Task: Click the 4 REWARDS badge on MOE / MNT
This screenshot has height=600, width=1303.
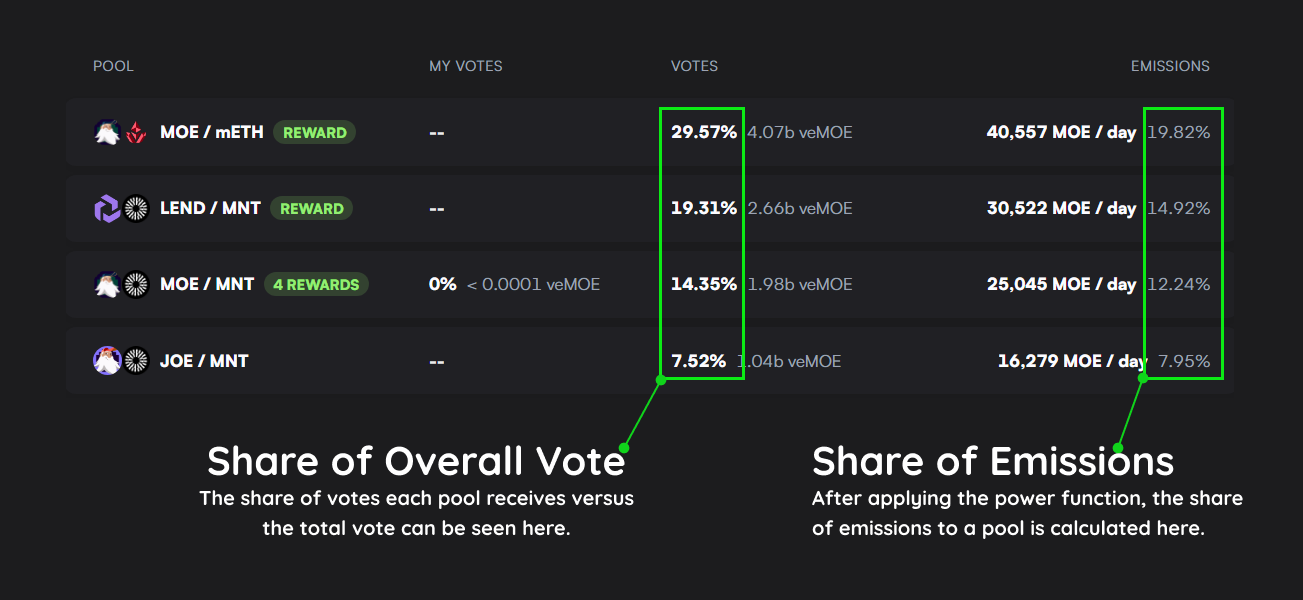Action: (316, 284)
